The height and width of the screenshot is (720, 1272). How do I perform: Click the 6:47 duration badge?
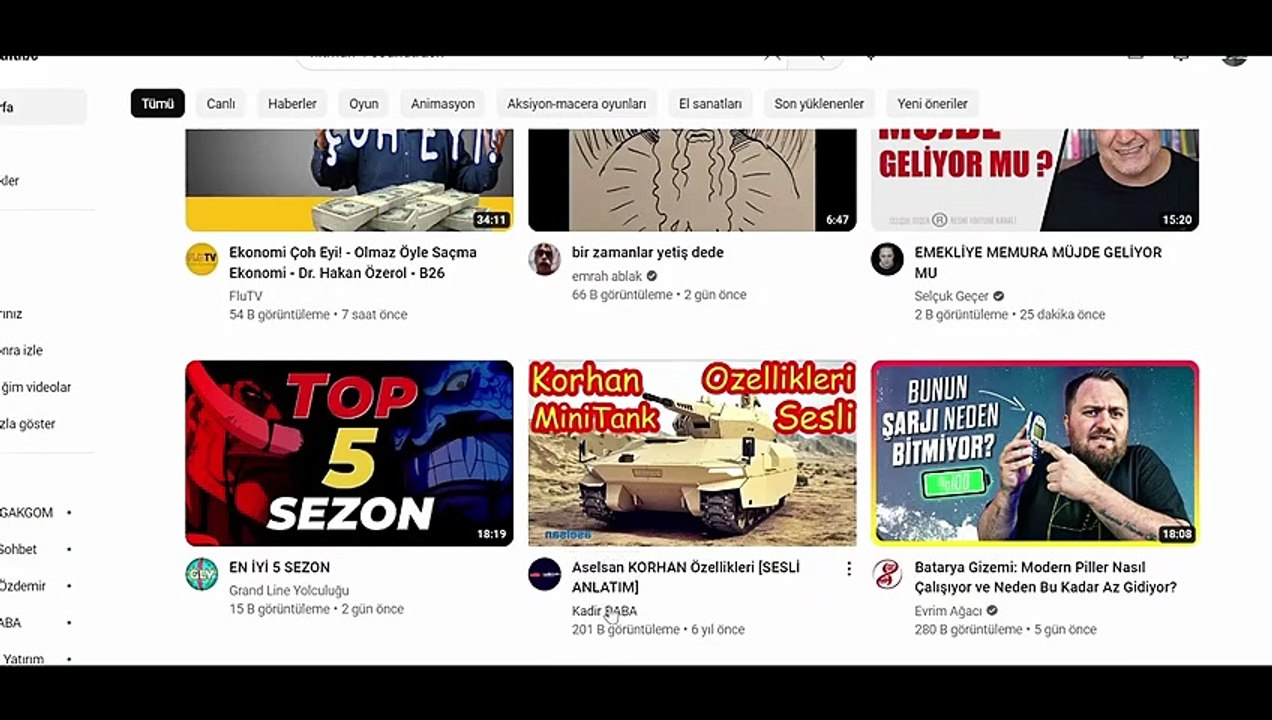pyautogui.click(x=837, y=219)
